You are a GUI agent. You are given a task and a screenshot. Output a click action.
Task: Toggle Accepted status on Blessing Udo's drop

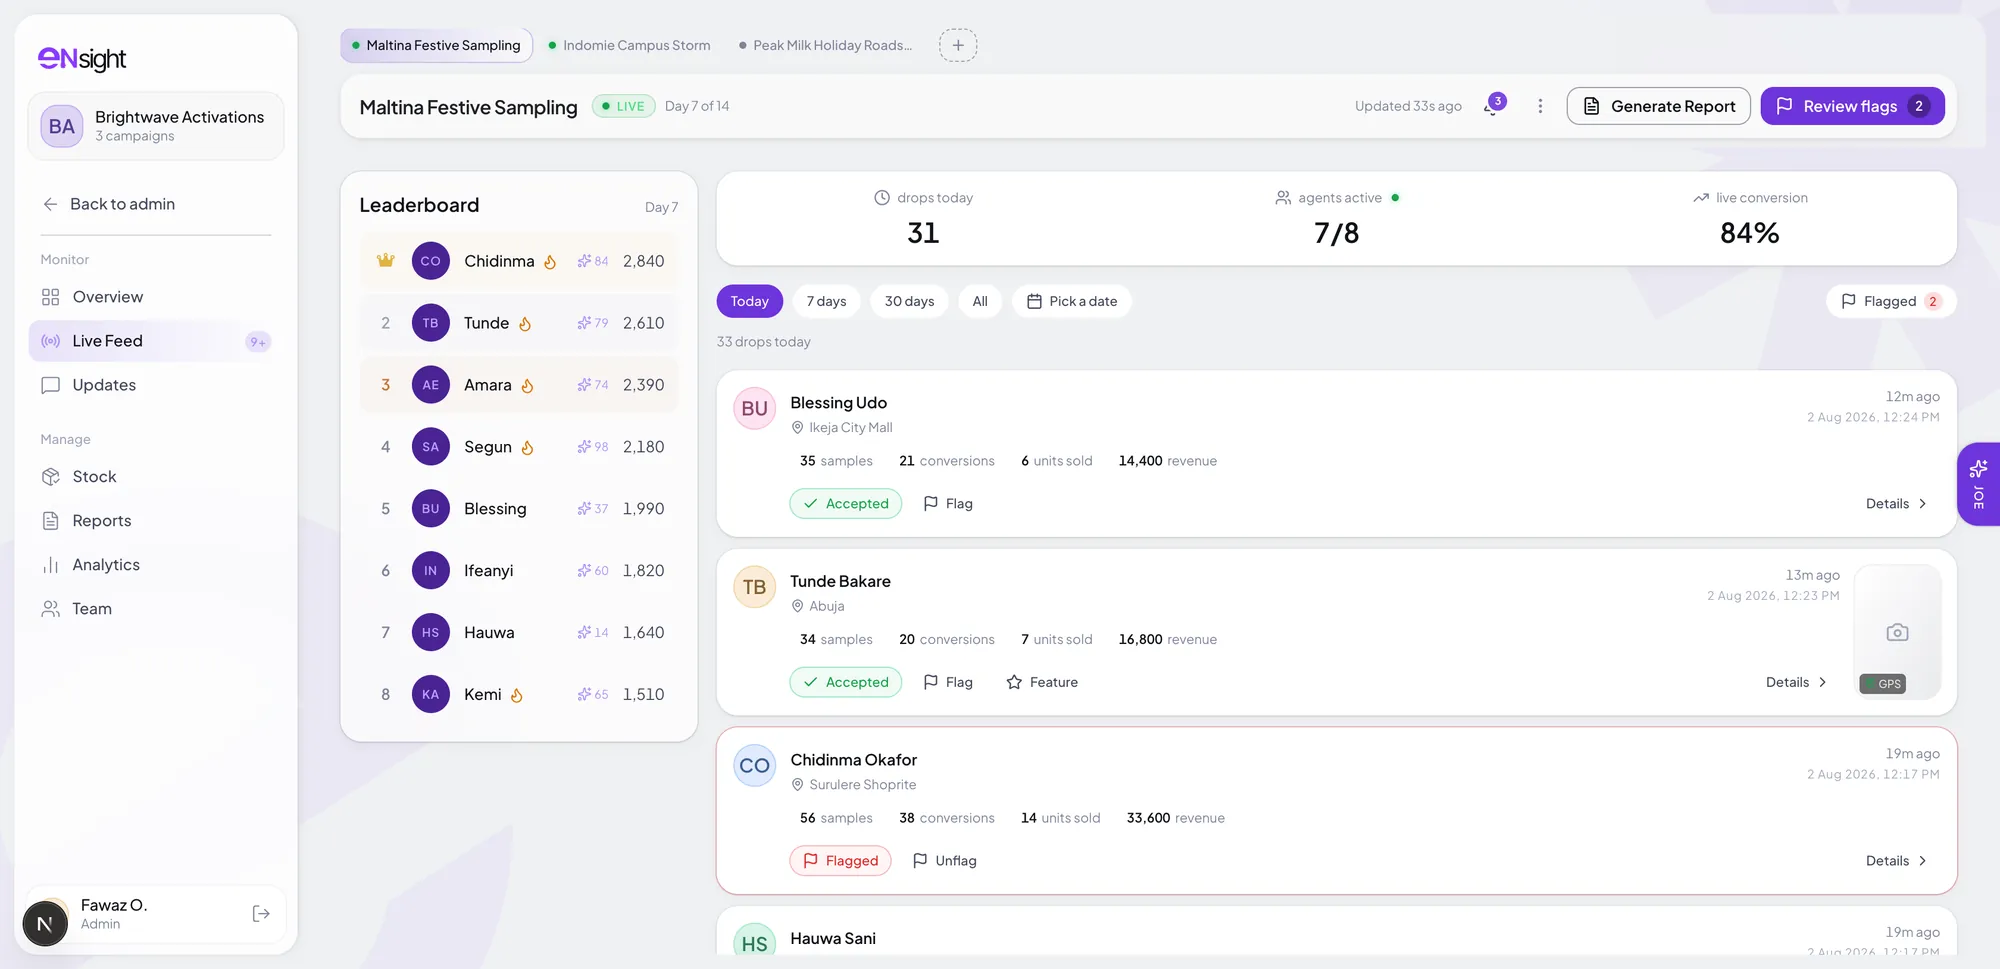846,504
